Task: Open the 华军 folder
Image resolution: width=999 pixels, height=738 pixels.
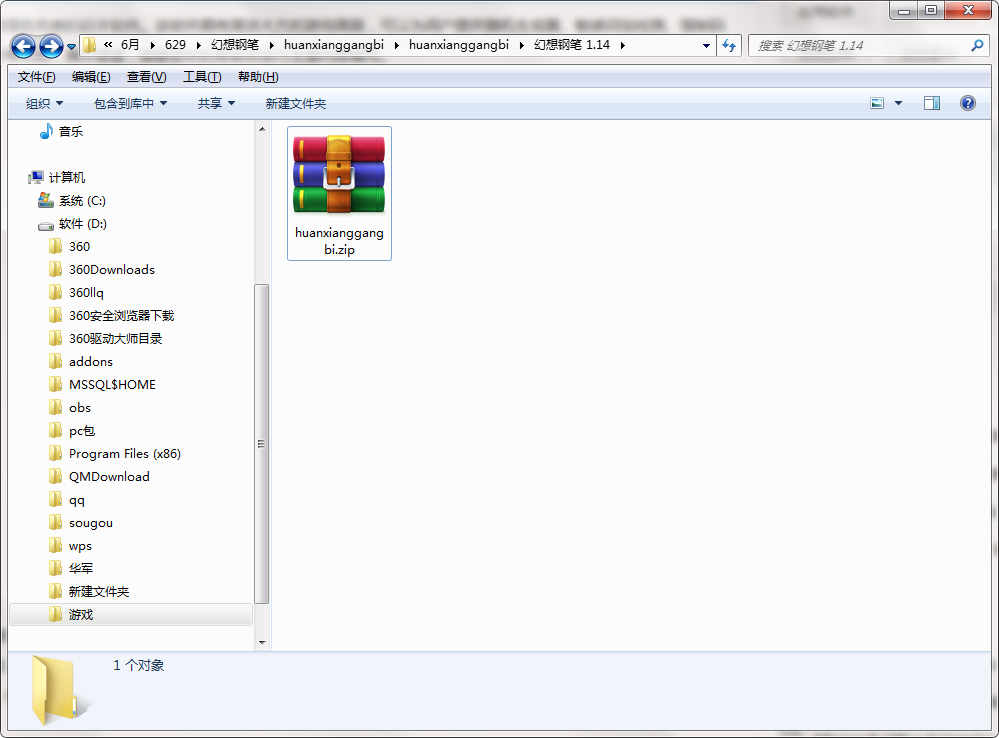Action: coord(81,568)
